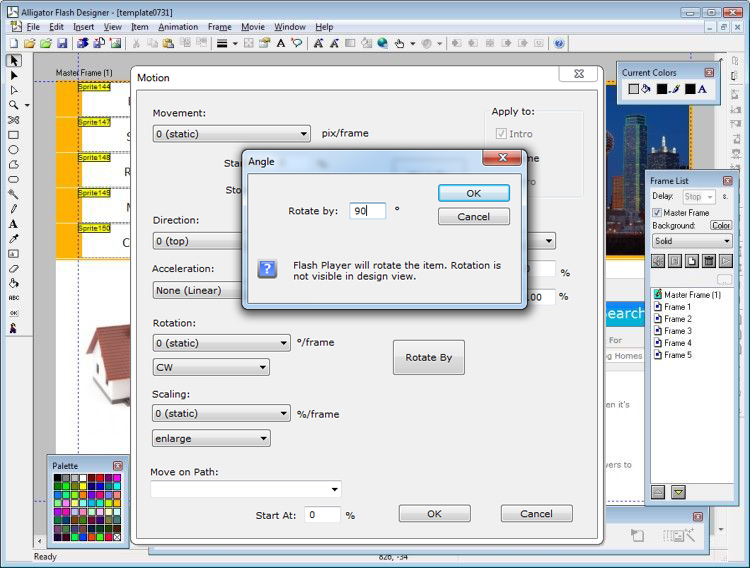The width and height of the screenshot is (750, 568).
Task: Click the speech bubble toolbar icon
Action: coord(297,44)
